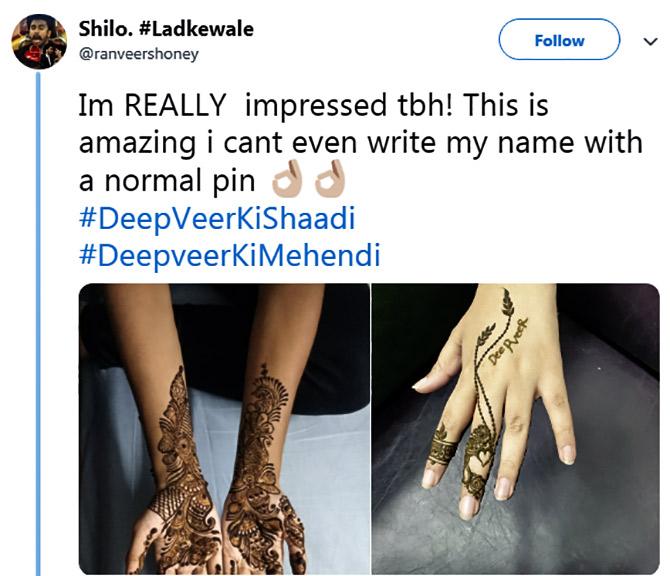Screen dimensions: 670x576
Task: Click the word 'REALLY' in the tweet
Action: (x=175, y=105)
